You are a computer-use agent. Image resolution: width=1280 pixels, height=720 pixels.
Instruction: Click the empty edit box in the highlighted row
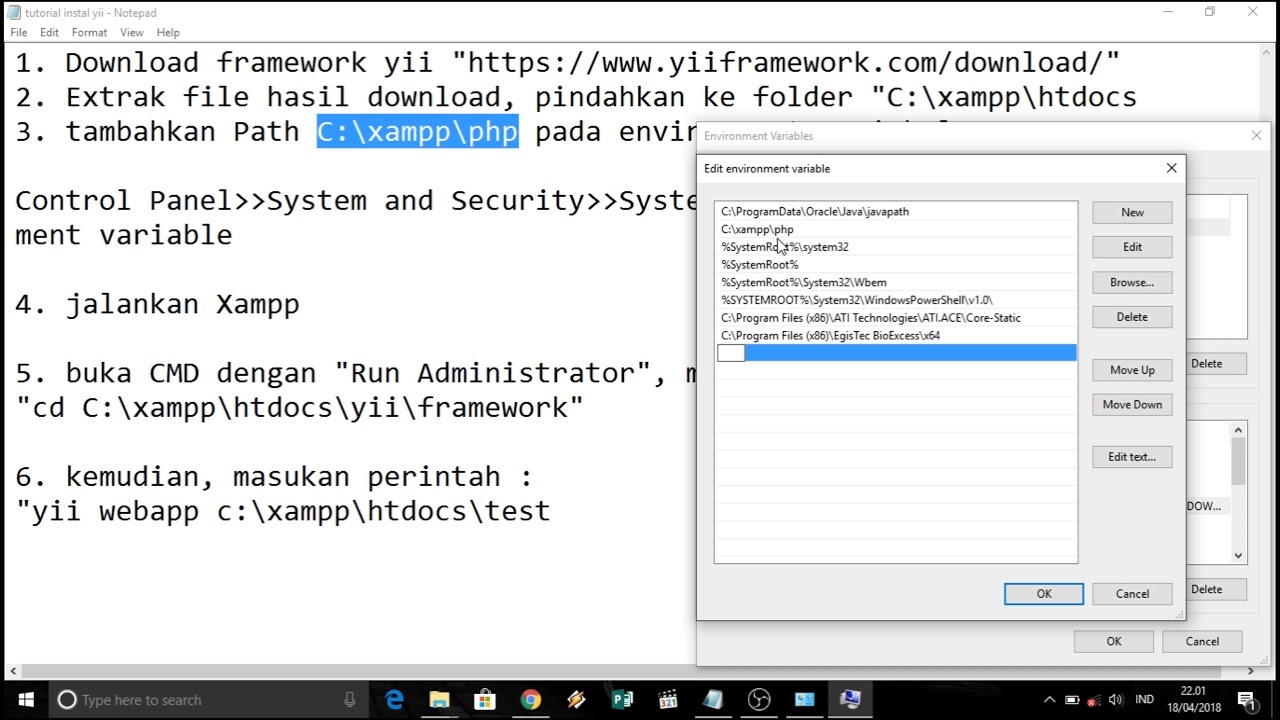[731, 353]
